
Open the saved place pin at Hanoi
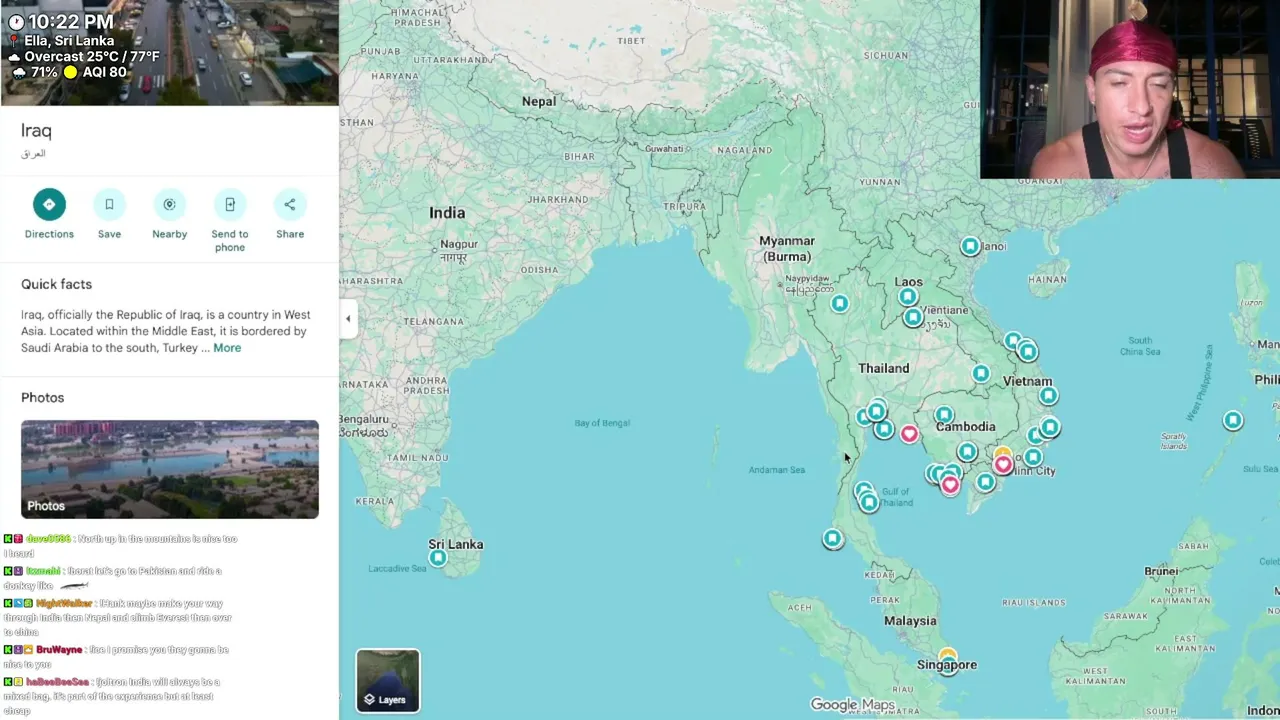click(x=970, y=246)
